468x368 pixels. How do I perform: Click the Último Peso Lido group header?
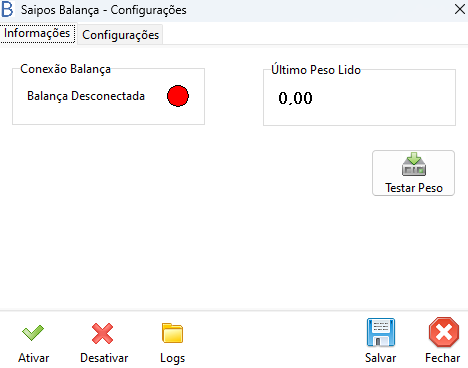coord(316,70)
